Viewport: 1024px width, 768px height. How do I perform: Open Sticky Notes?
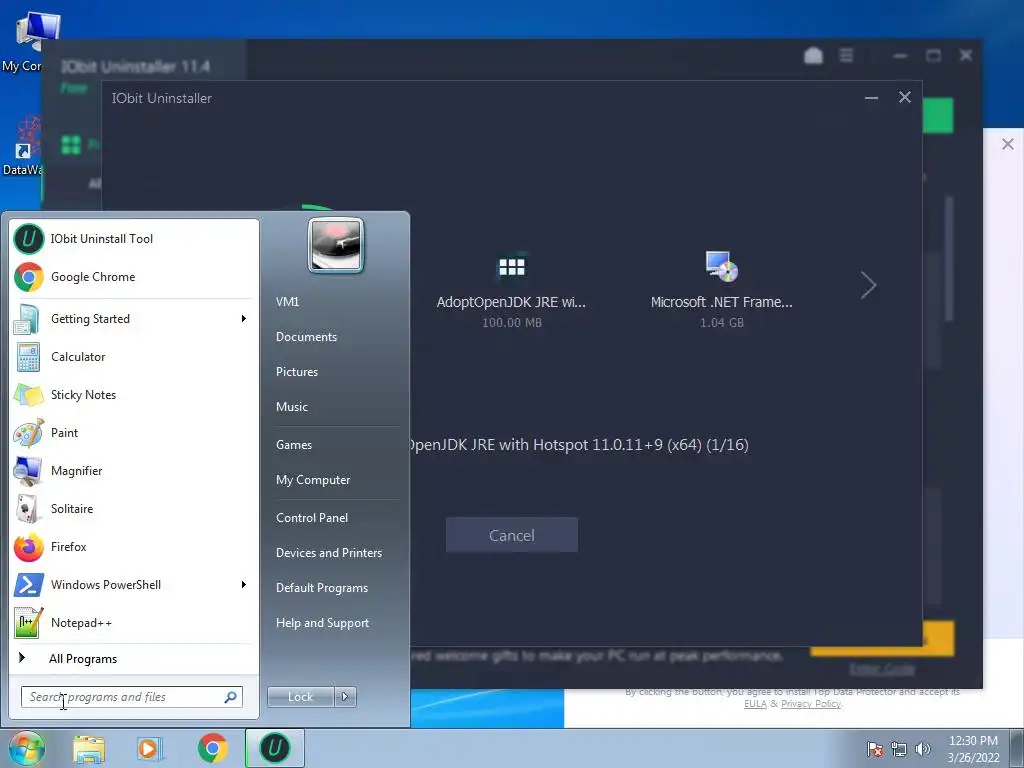134,394
